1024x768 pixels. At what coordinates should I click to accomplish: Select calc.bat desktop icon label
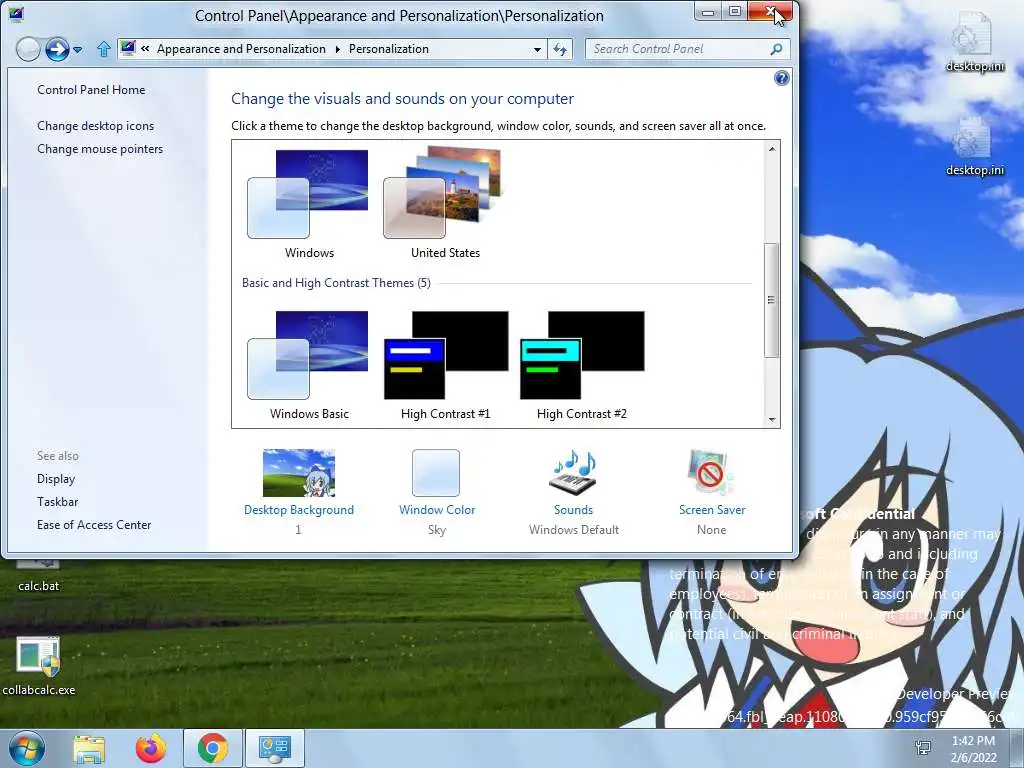pyautogui.click(x=39, y=586)
